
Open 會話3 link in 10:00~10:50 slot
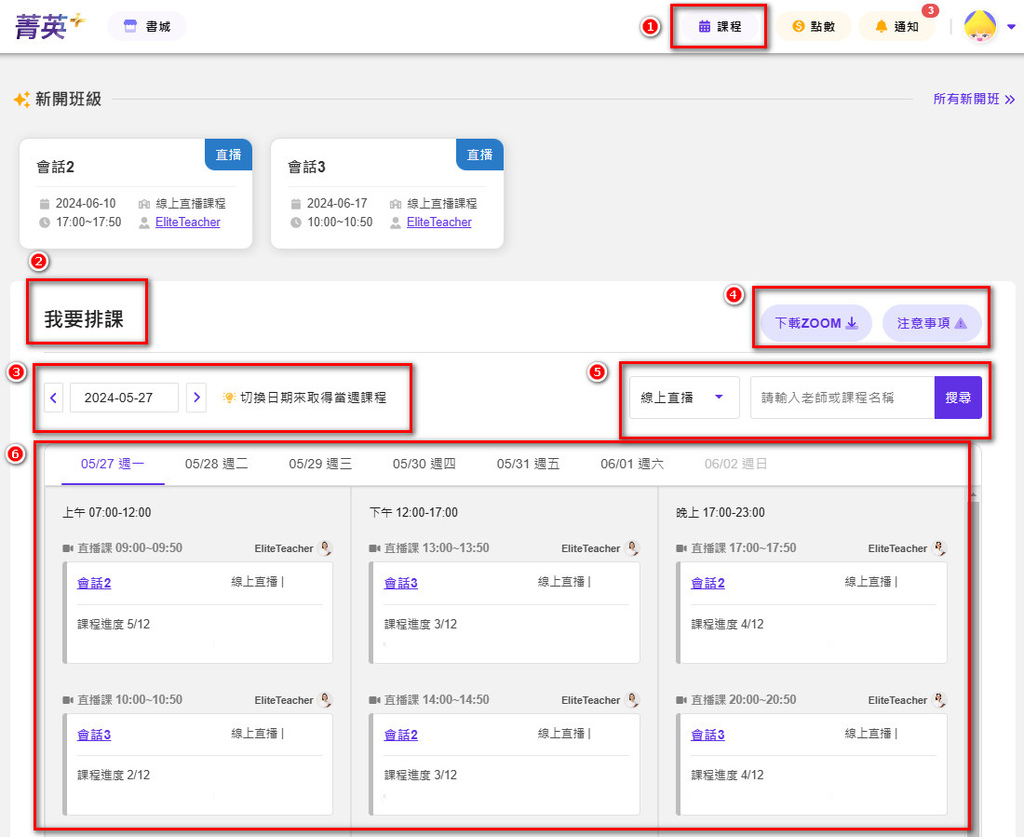pyautogui.click(x=94, y=734)
